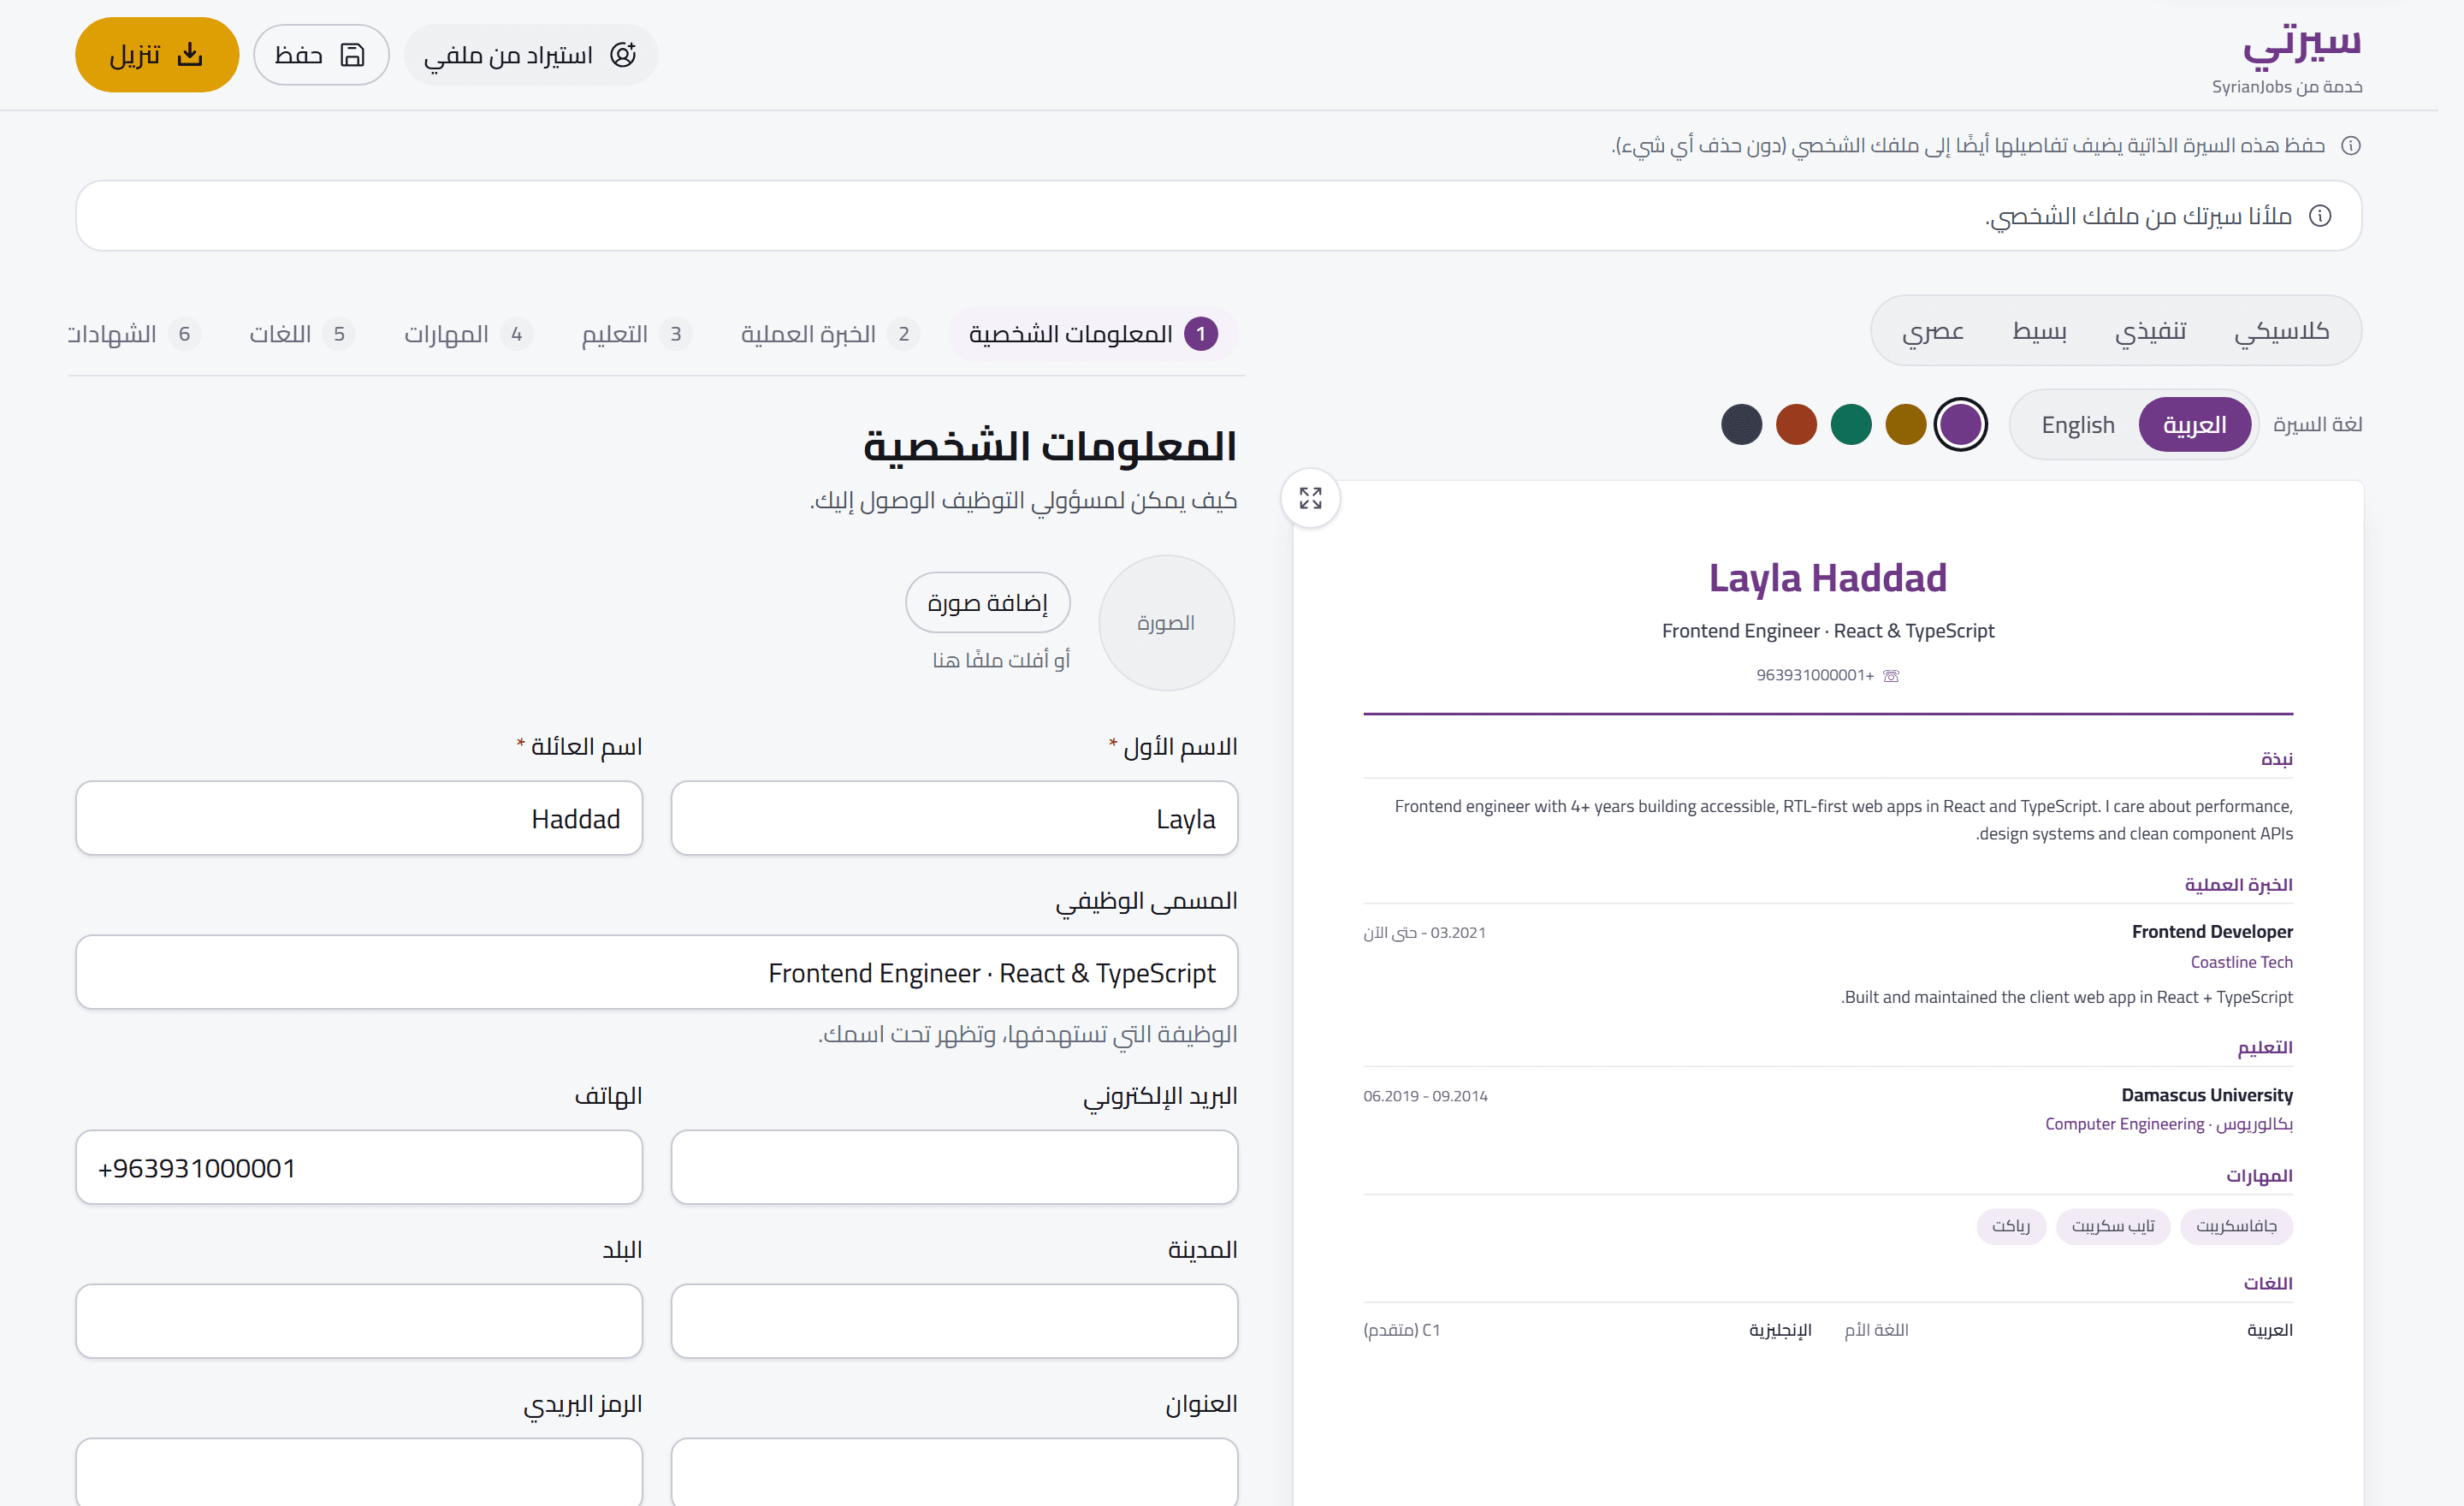Image resolution: width=2464 pixels, height=1506 pixels.
Task: Click Coastline Tech in the preview
Action: pyautogui.click(x=2241, y=962)
